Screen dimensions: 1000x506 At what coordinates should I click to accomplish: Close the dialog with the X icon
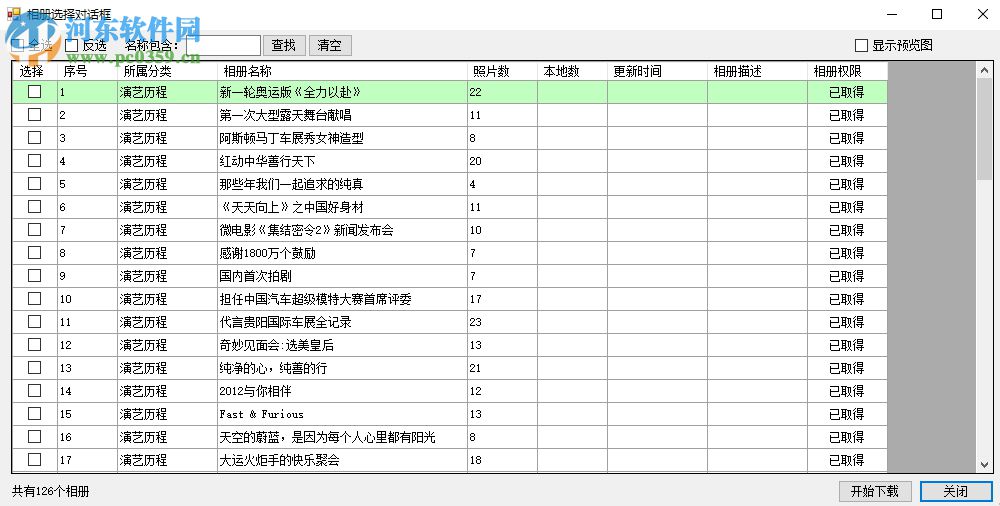[983, 14]
